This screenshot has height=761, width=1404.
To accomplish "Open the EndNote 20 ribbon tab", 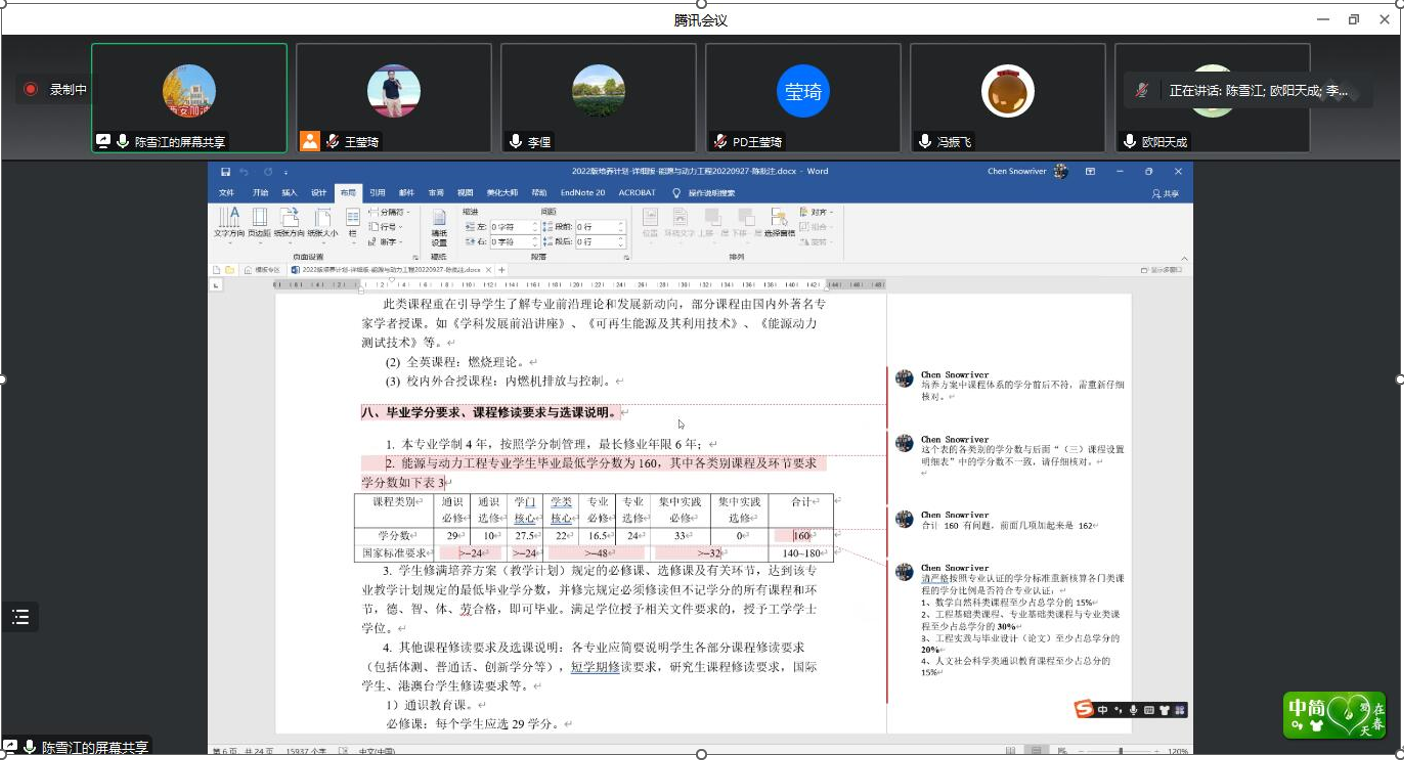I will pyautogui.click(x=582, y=193).
